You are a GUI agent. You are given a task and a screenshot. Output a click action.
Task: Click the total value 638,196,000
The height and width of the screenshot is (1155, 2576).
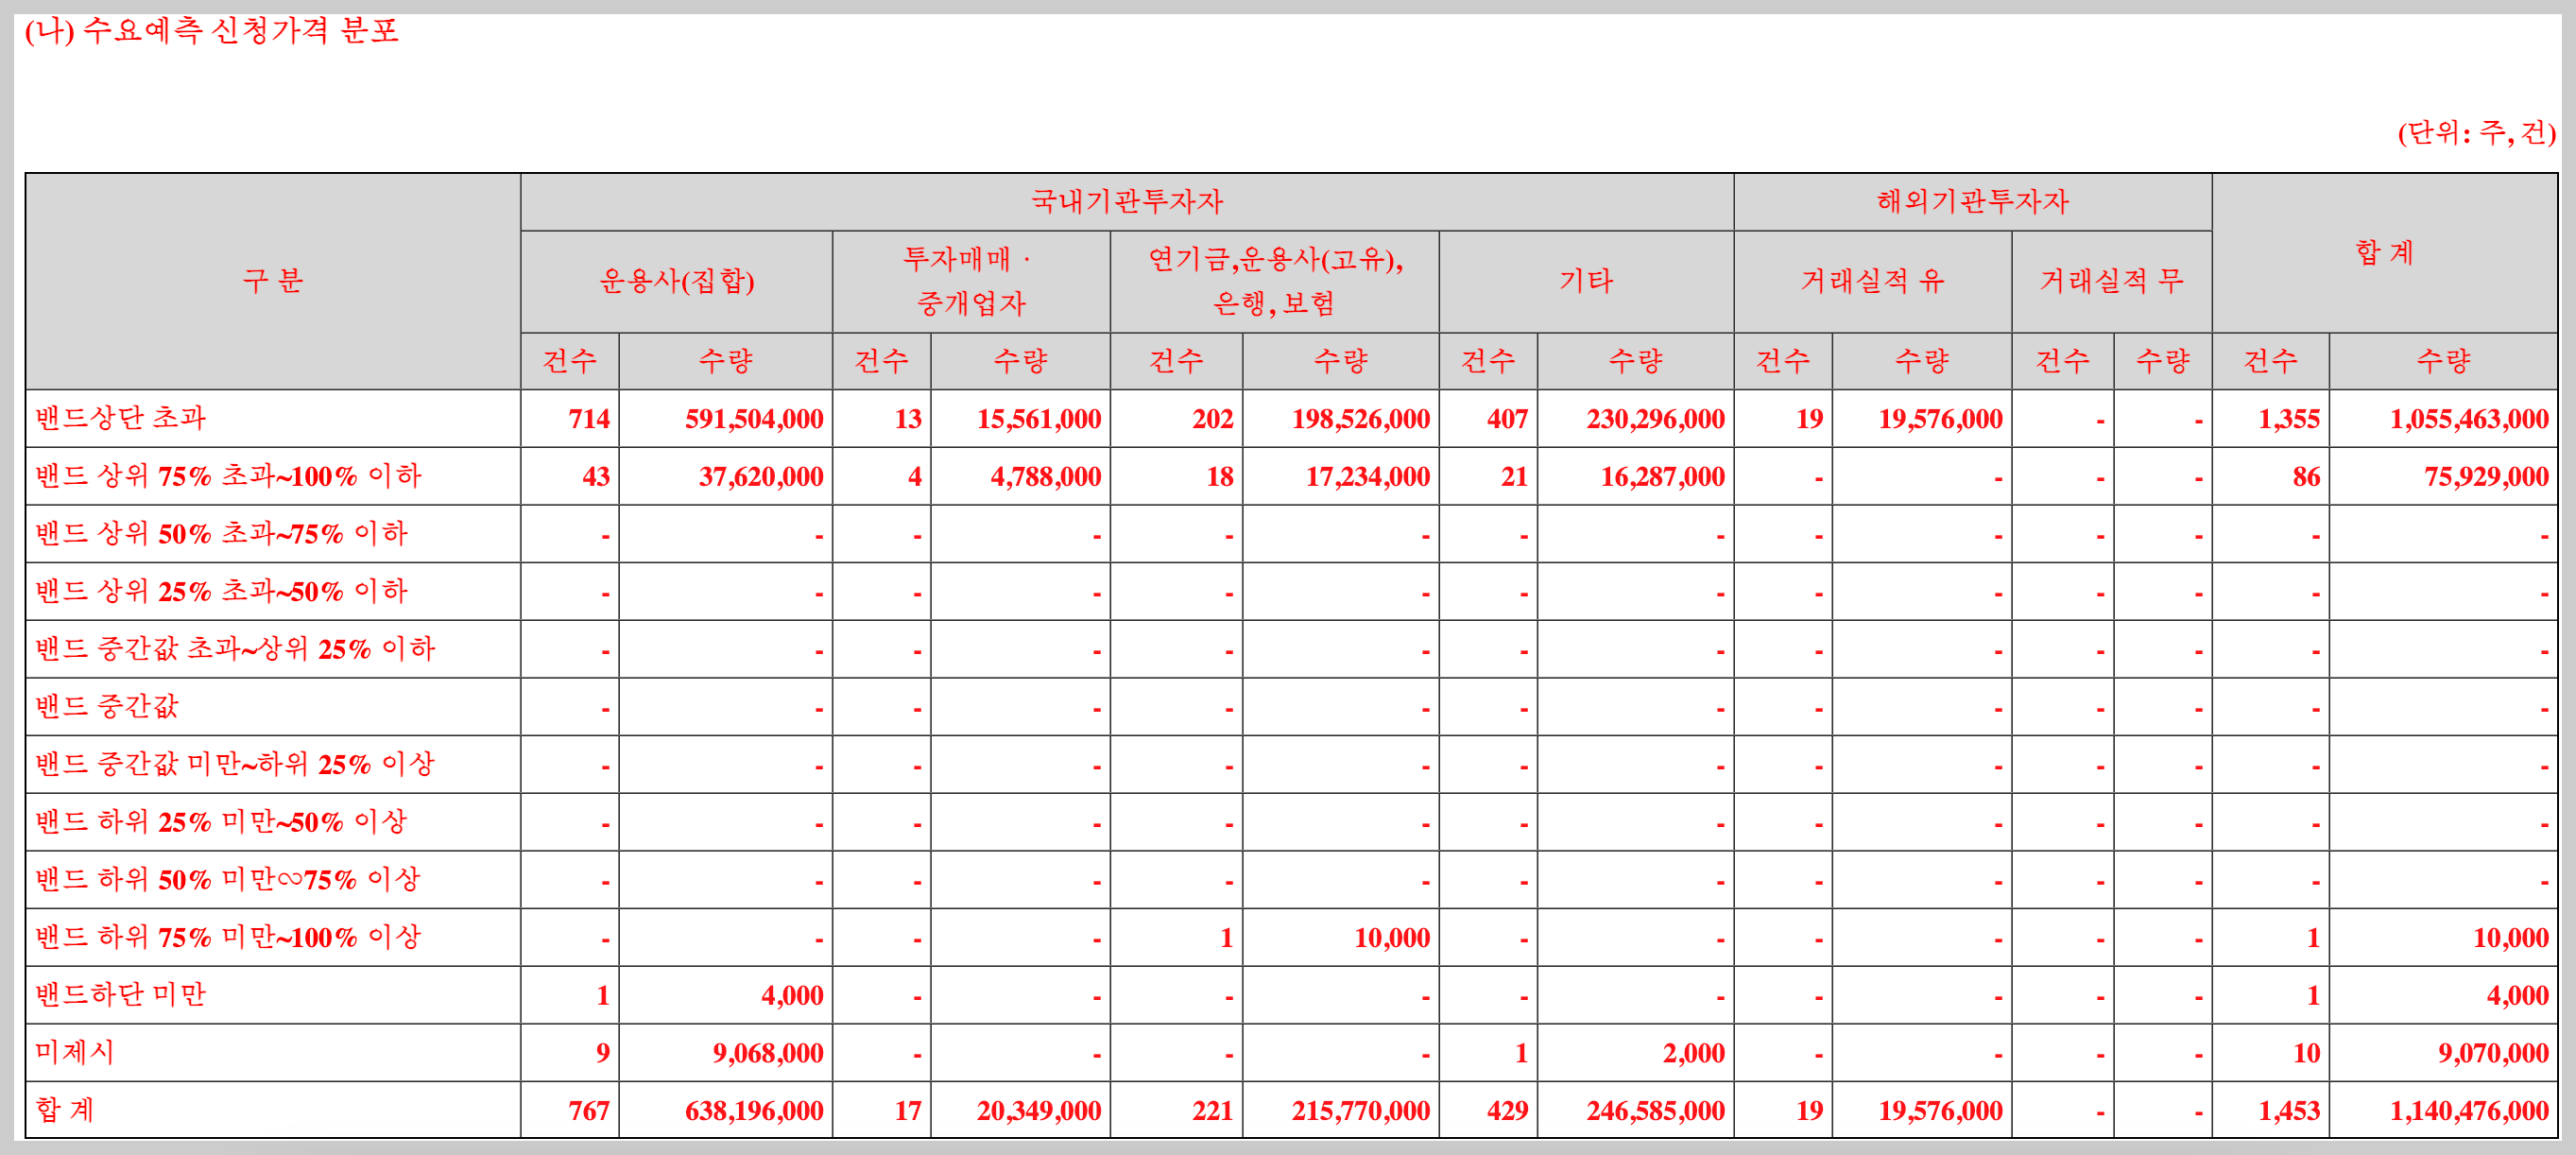(x=754, y=1111)
